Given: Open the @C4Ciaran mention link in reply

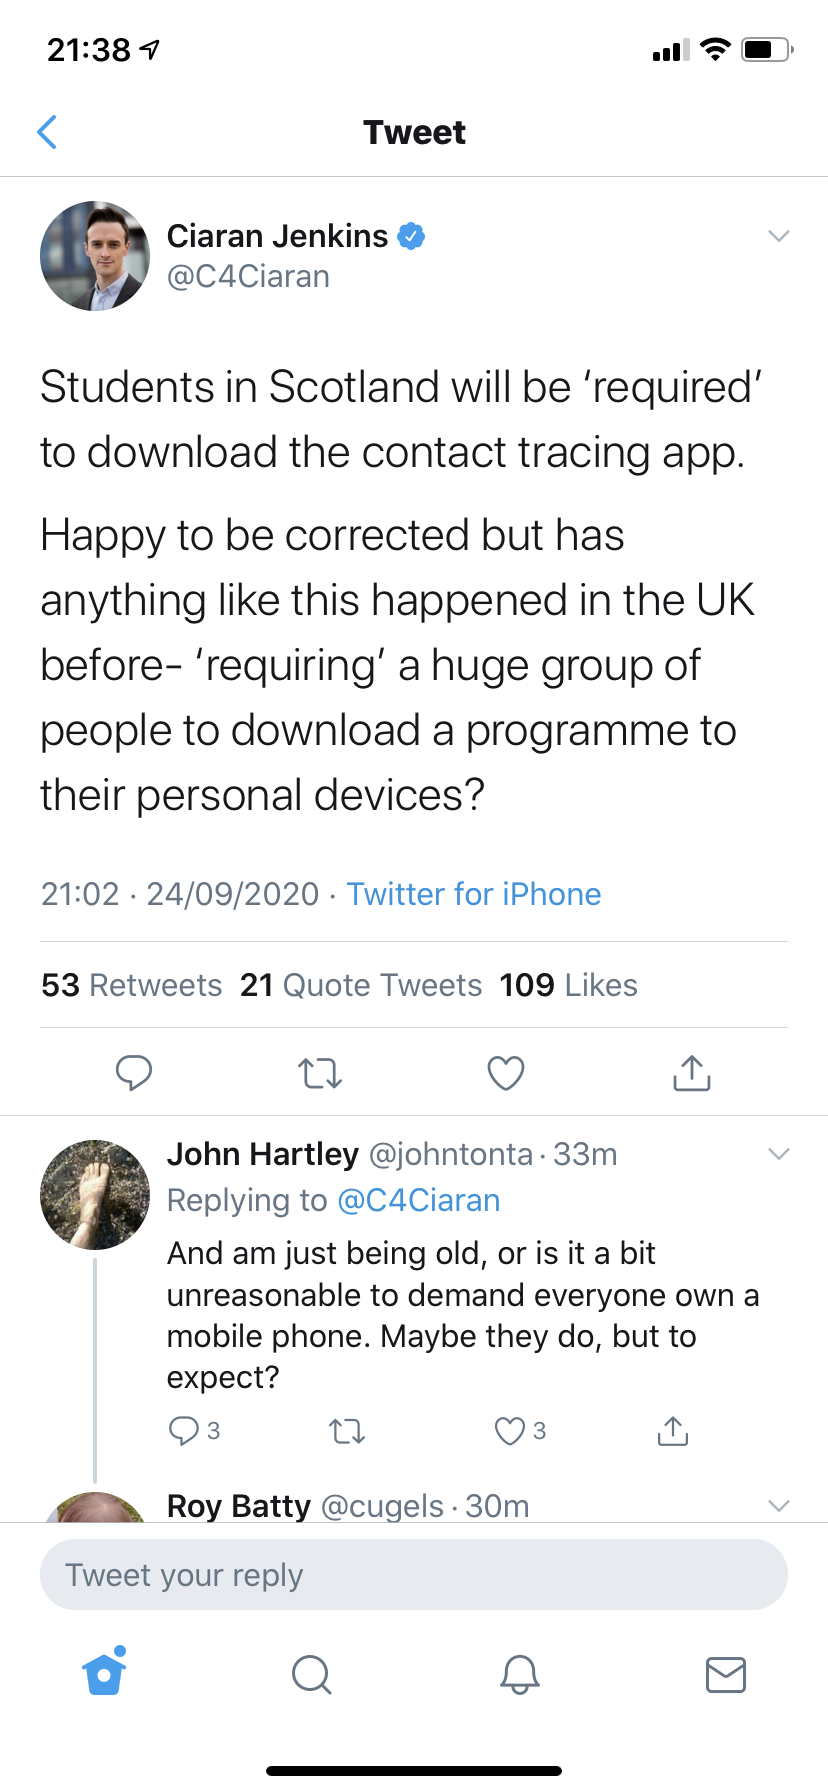Looking at the screenshot, I should 419,1200.
